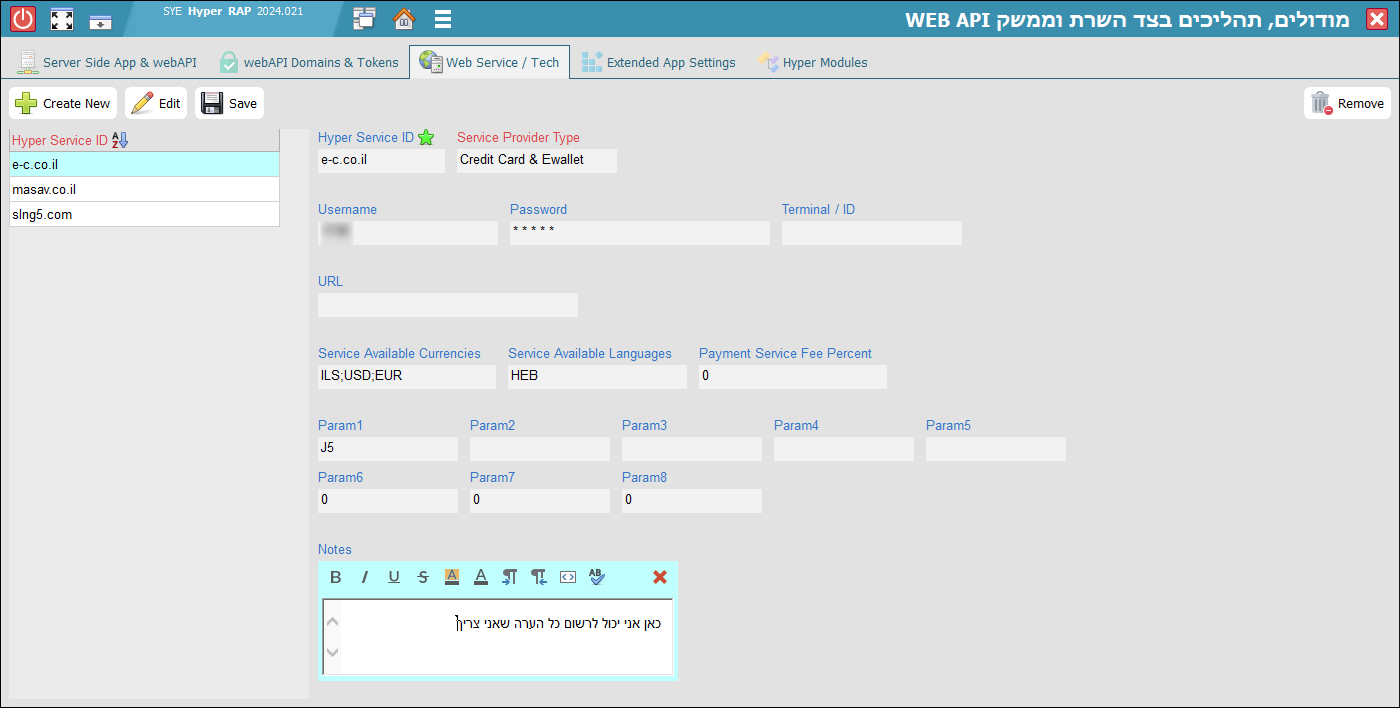This screenshot has height=708, width=1400.
Task: Click the spell check icon in Notes
Action: pyautogui.click(x=597, y=577)
